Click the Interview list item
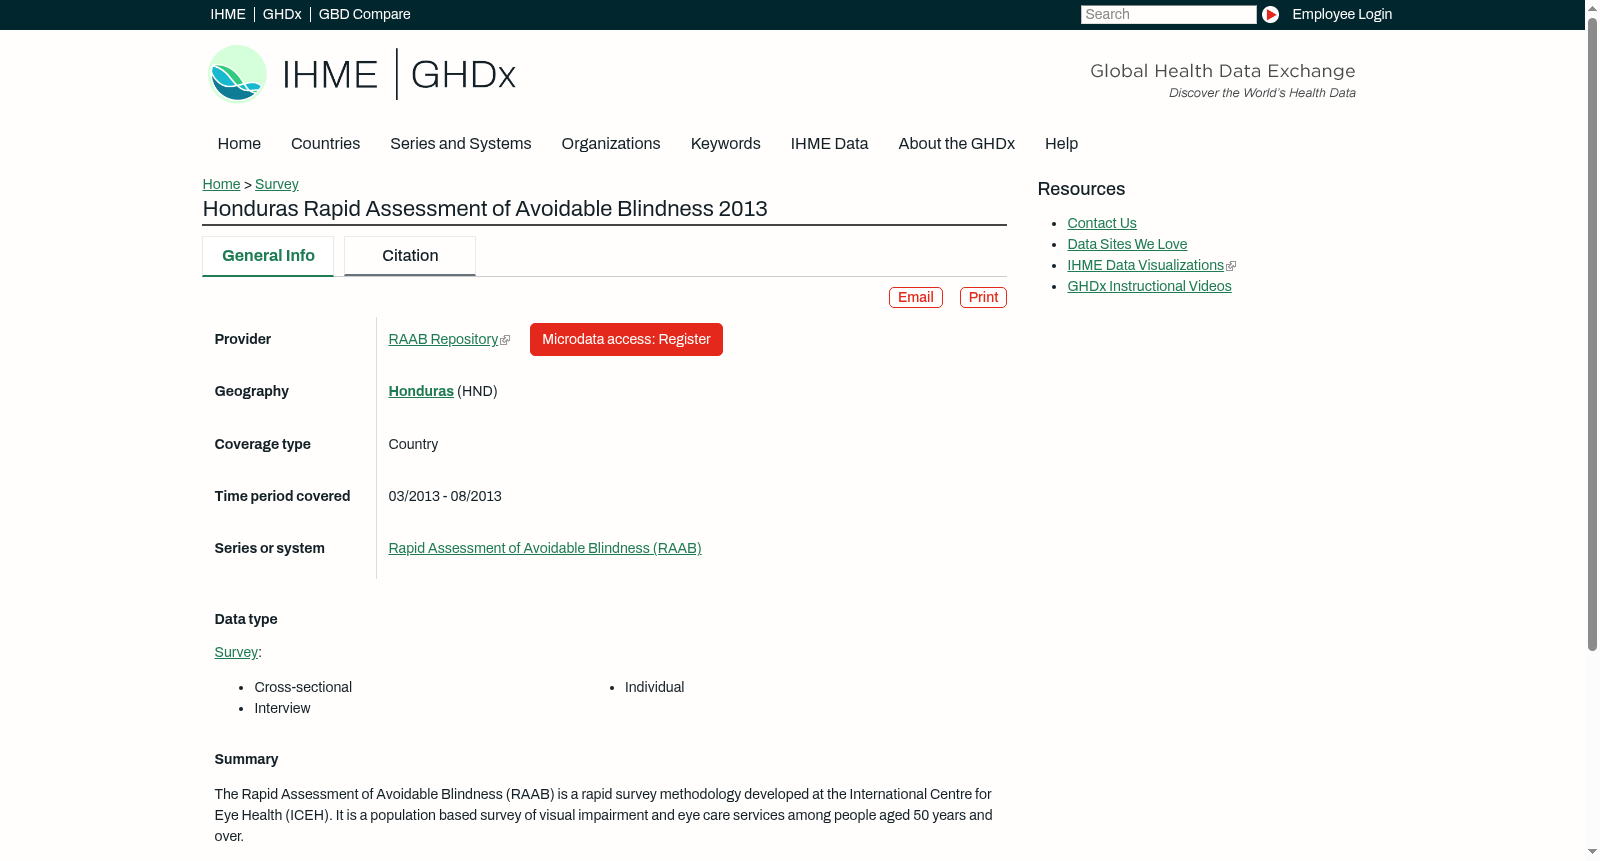1600x861 pixels. (282, 708)
